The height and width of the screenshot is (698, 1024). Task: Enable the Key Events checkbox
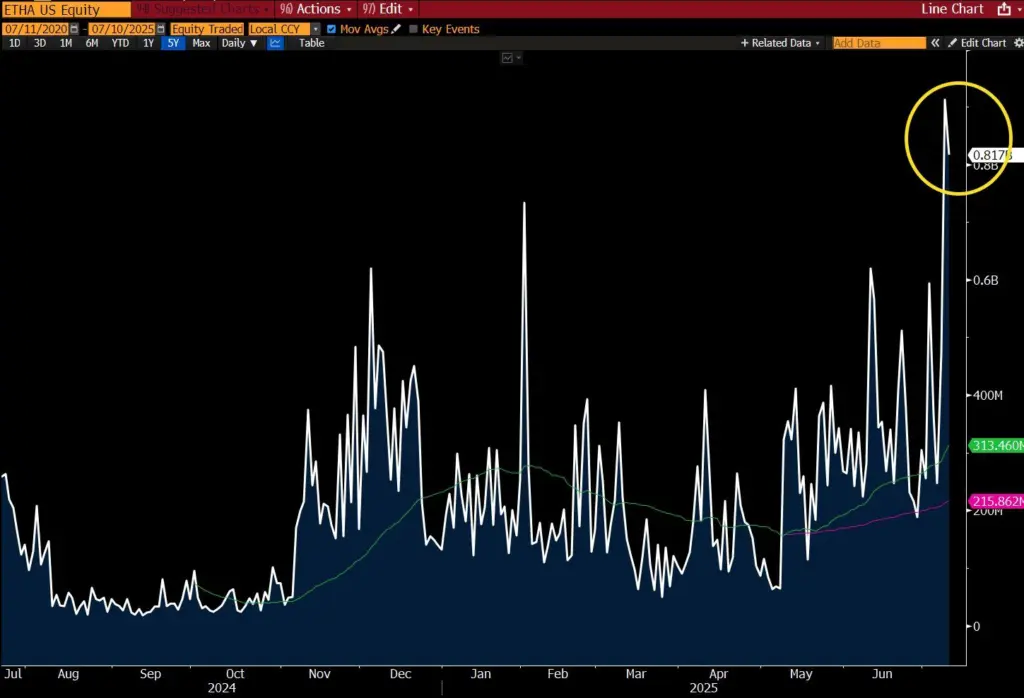point(413,29)
